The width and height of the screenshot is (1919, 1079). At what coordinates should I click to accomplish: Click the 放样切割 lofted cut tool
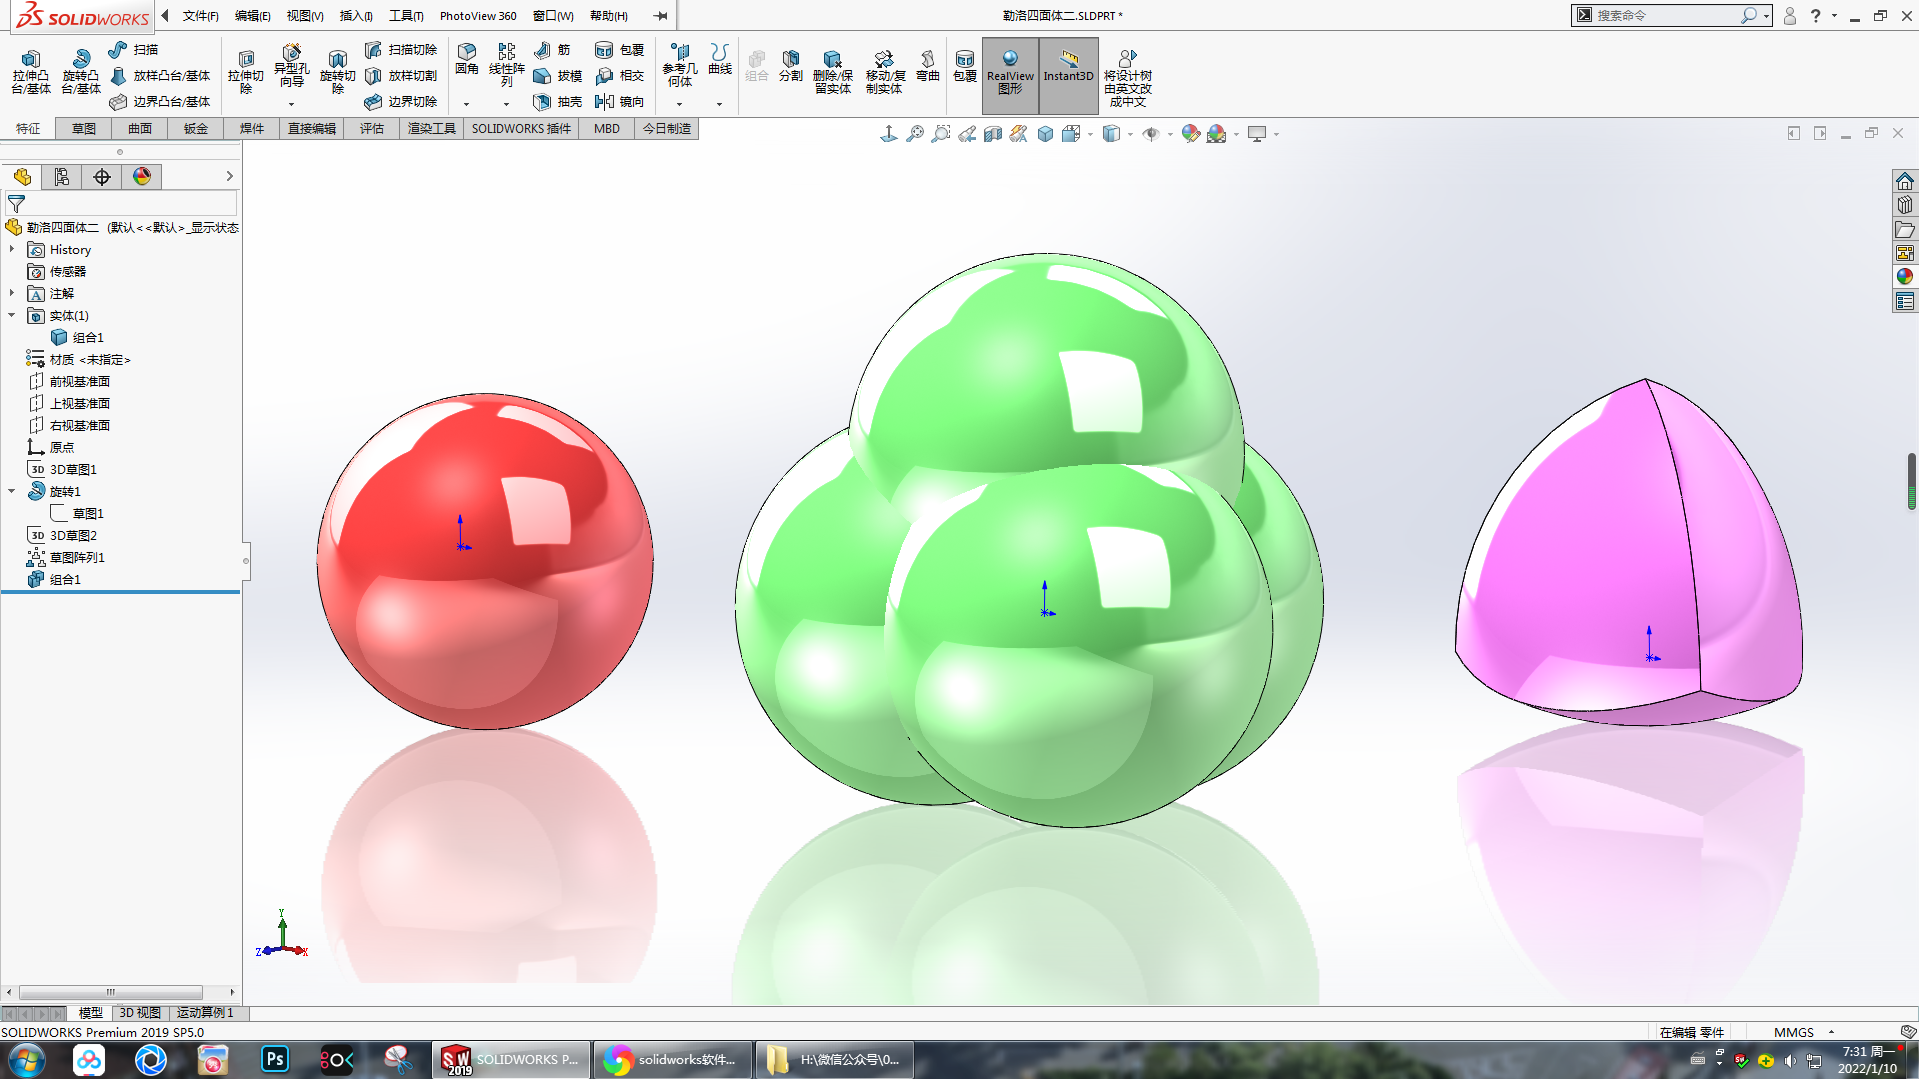[401, 75]
